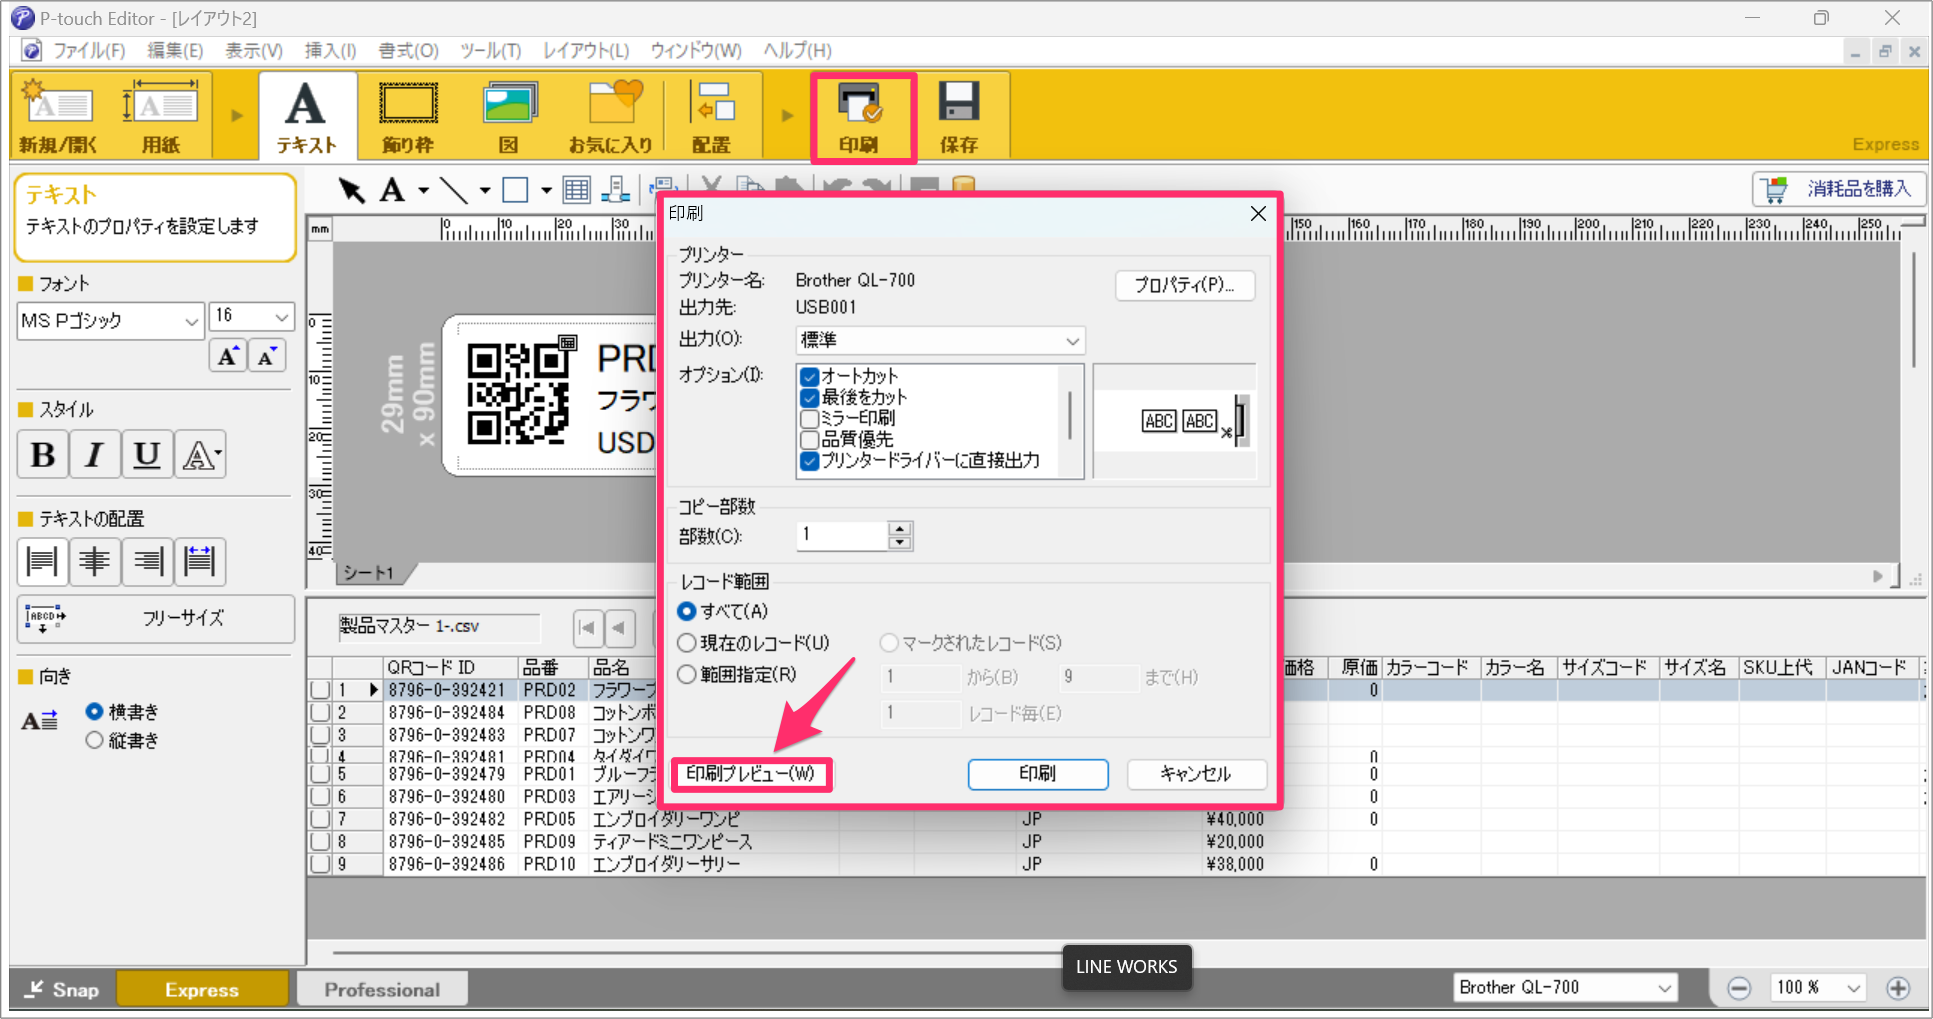The width and height of the screenshot is (1933, 1019).
Task: Open the ファイル(F) menu
Action: 88,50
